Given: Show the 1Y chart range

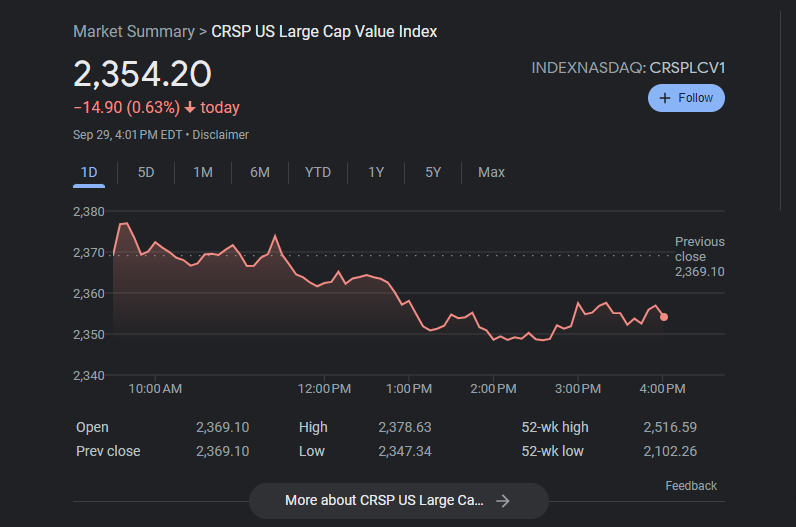Looking at the screenshot, I should point(376,173).
